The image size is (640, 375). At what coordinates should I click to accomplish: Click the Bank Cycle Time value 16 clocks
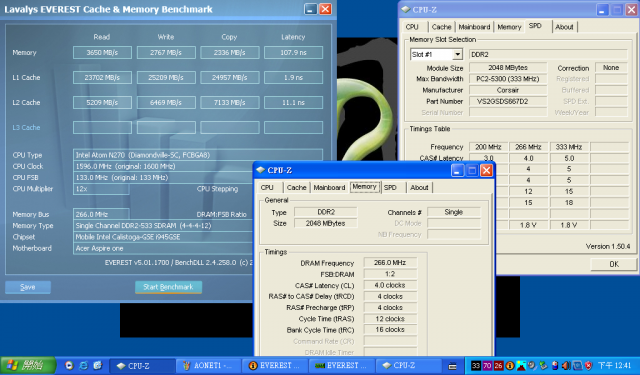point(390,330)
